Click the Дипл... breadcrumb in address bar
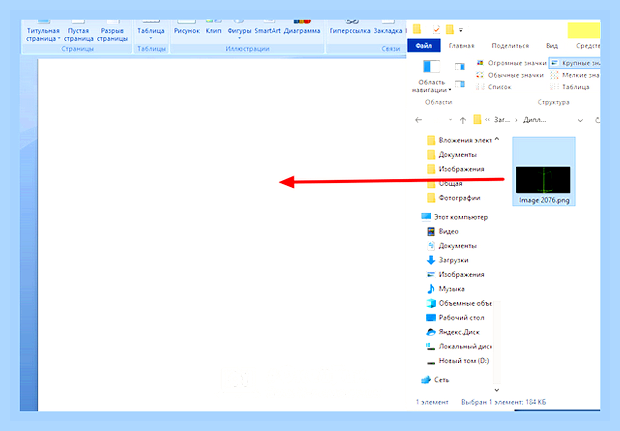Viewport: 620px width, 431px height. (535, 120)
